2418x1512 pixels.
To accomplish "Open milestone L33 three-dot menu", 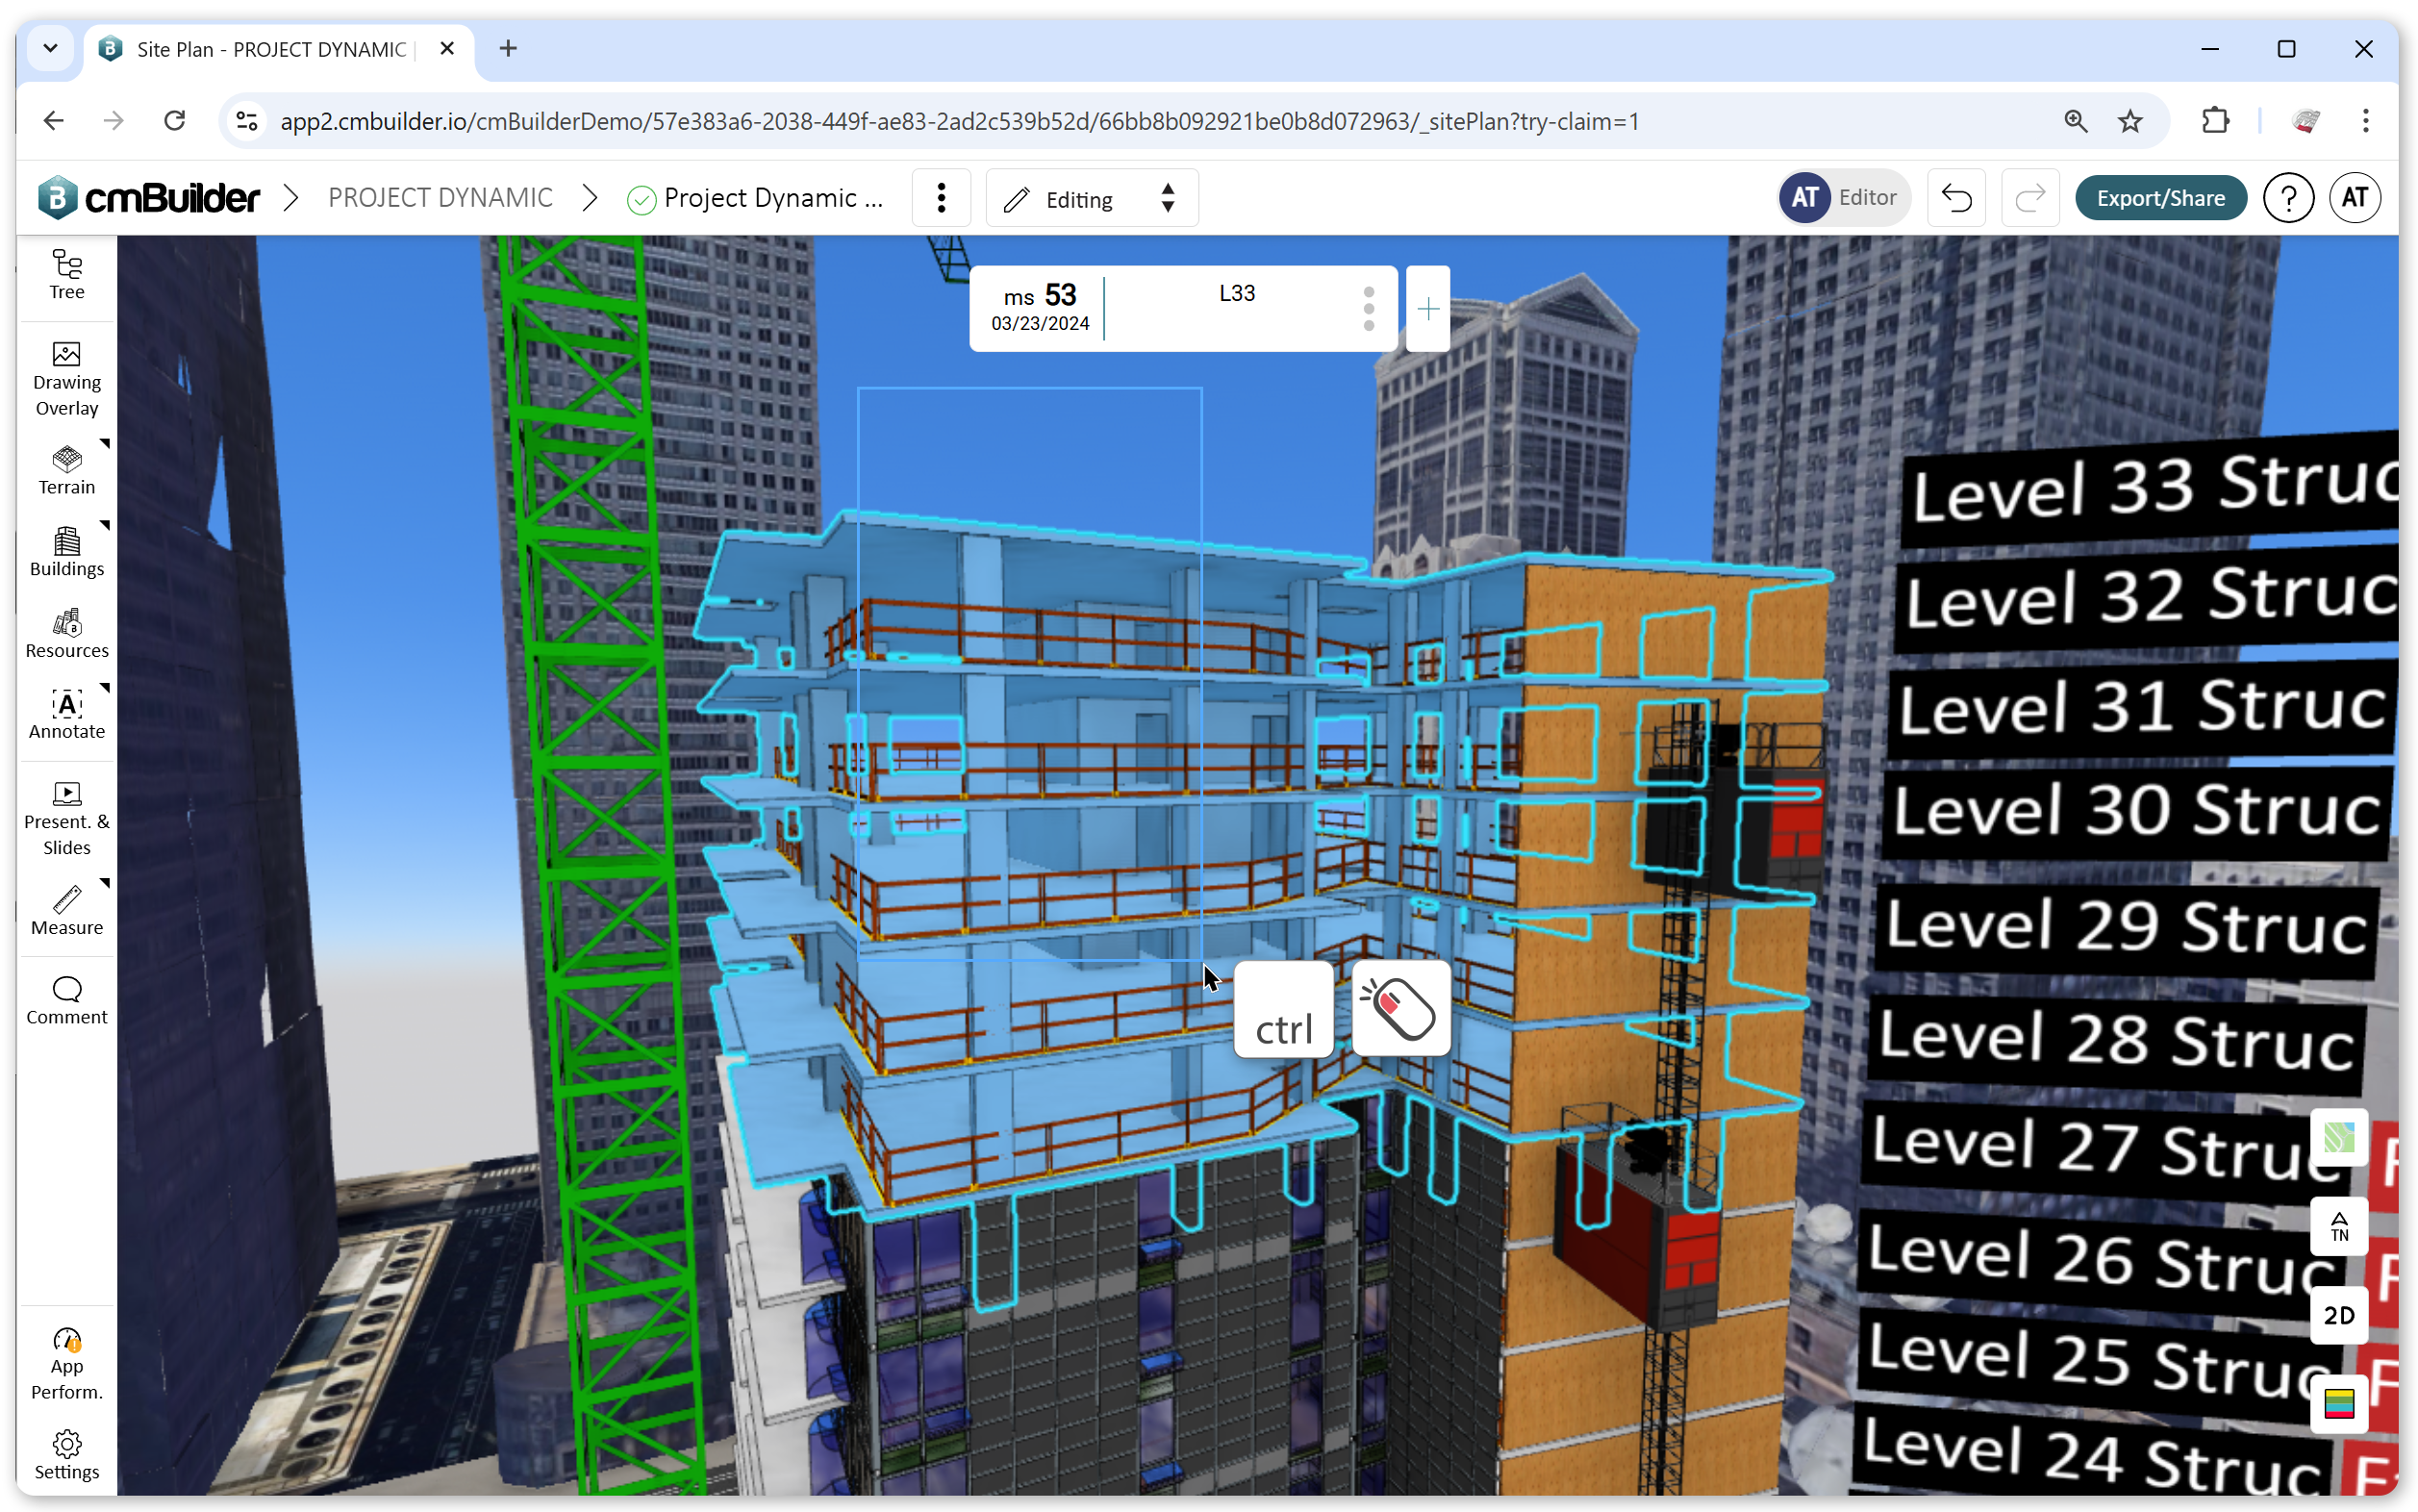I will point(1368,309).
